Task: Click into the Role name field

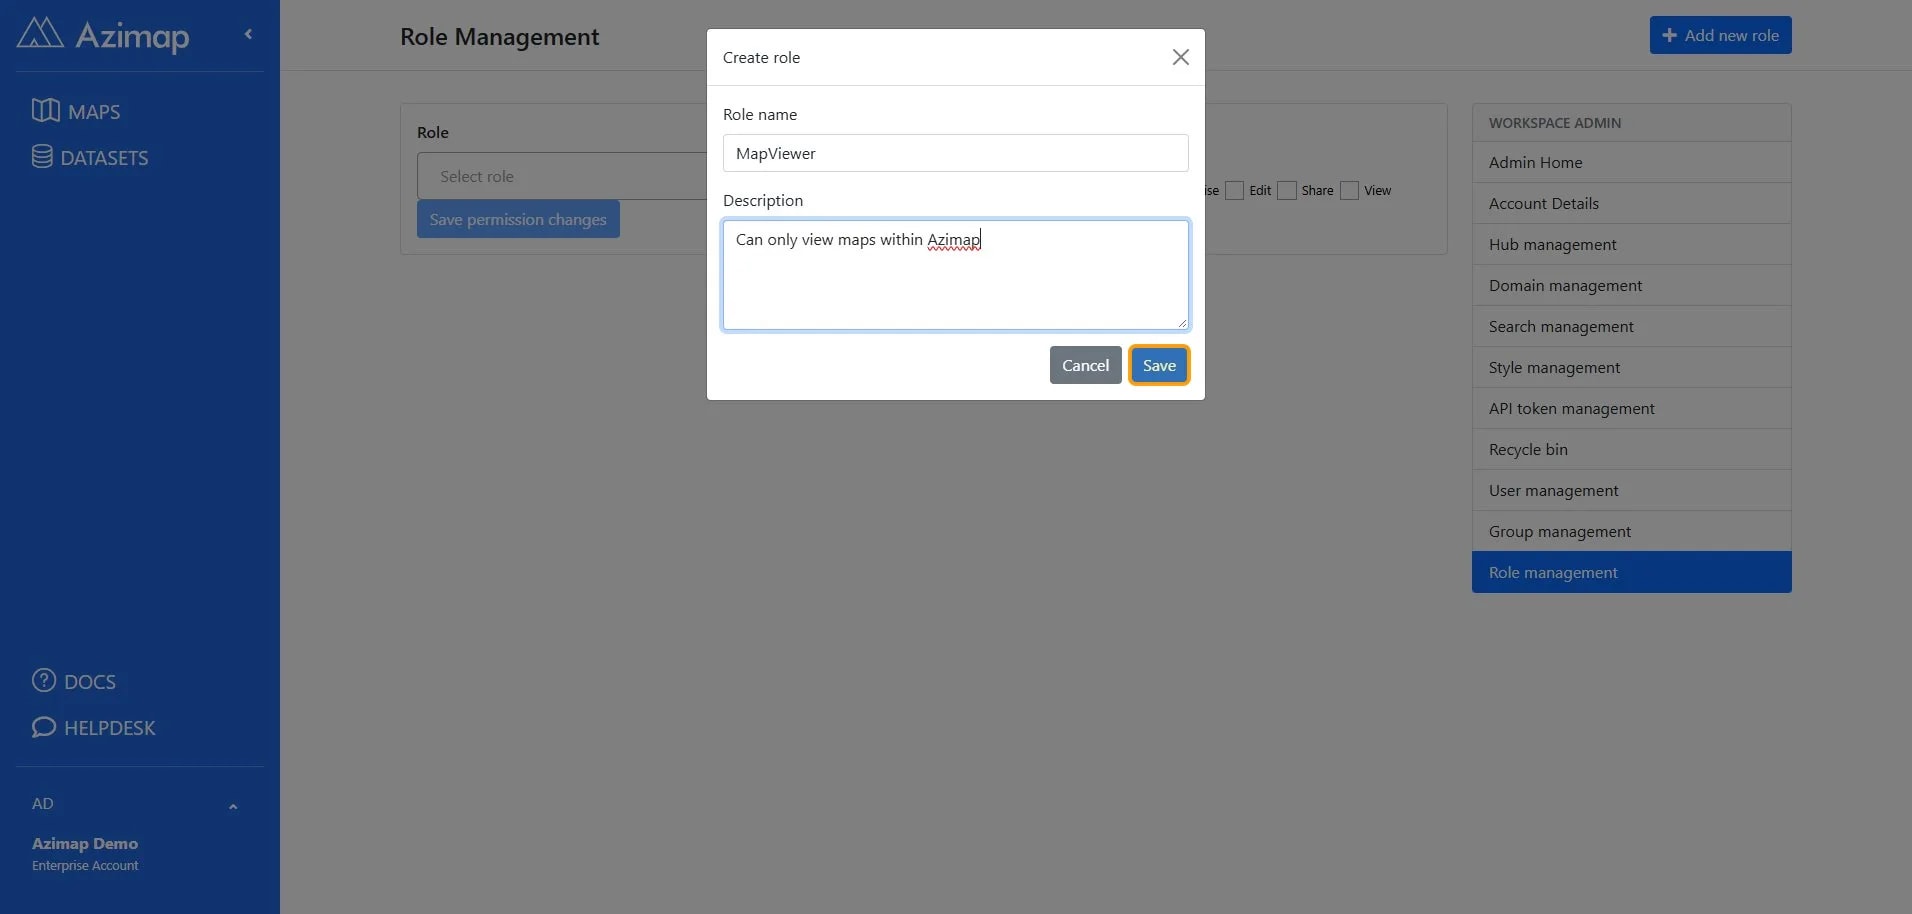Action: click(955, 153)
